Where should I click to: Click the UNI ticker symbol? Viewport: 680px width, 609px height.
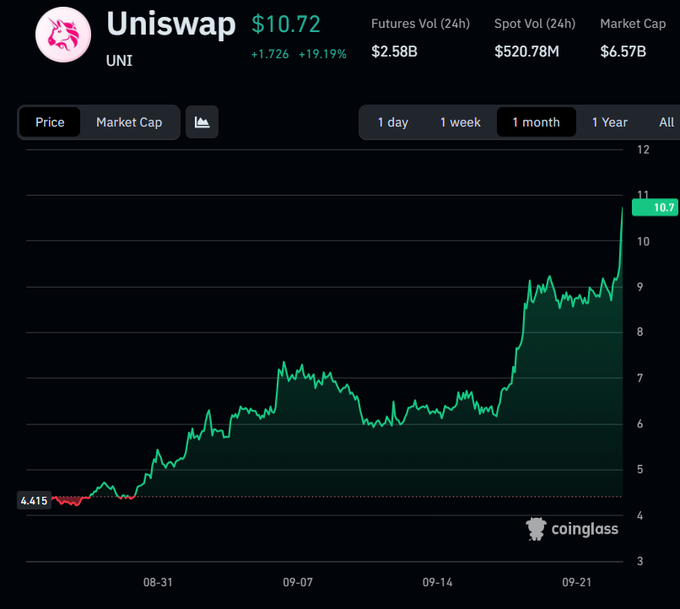(119, 61)
